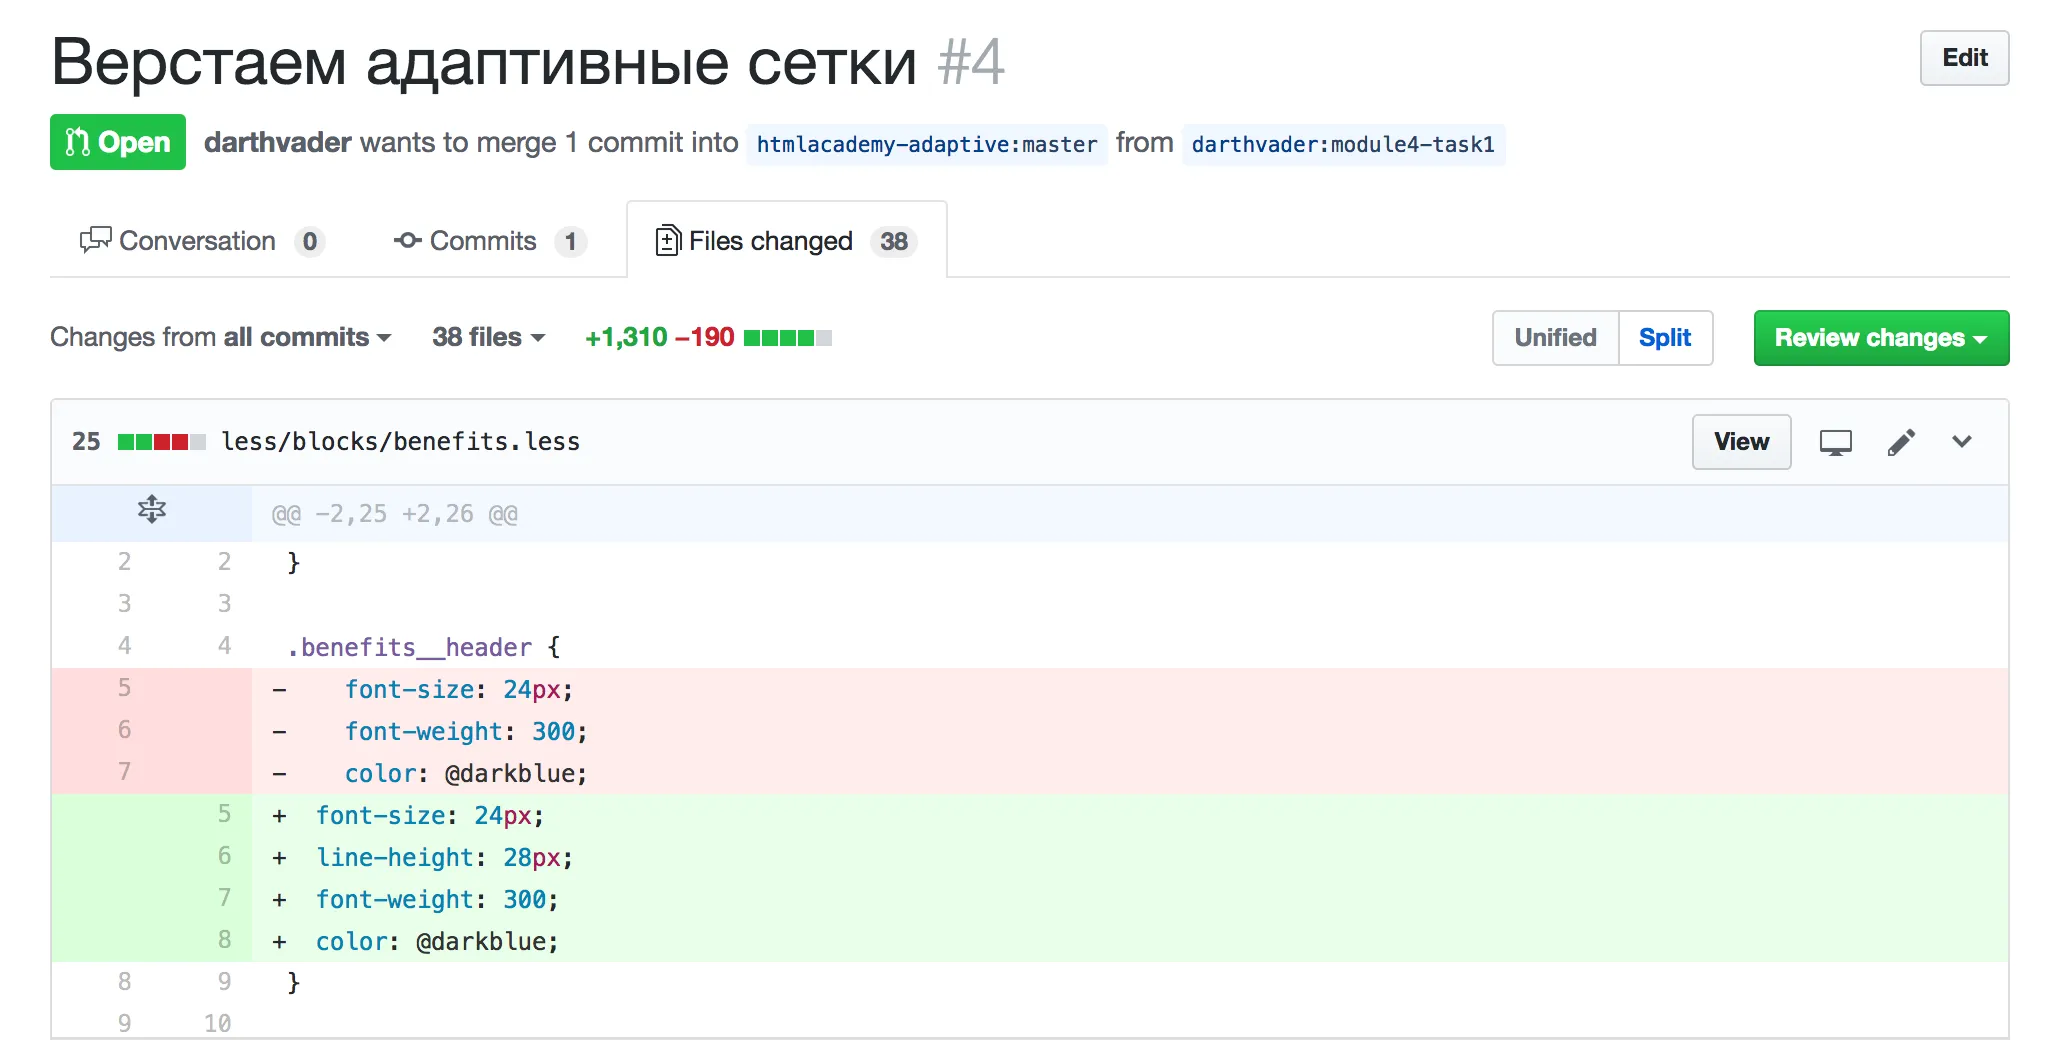Mark benefits.less file as viewed

click(1741, 441)
